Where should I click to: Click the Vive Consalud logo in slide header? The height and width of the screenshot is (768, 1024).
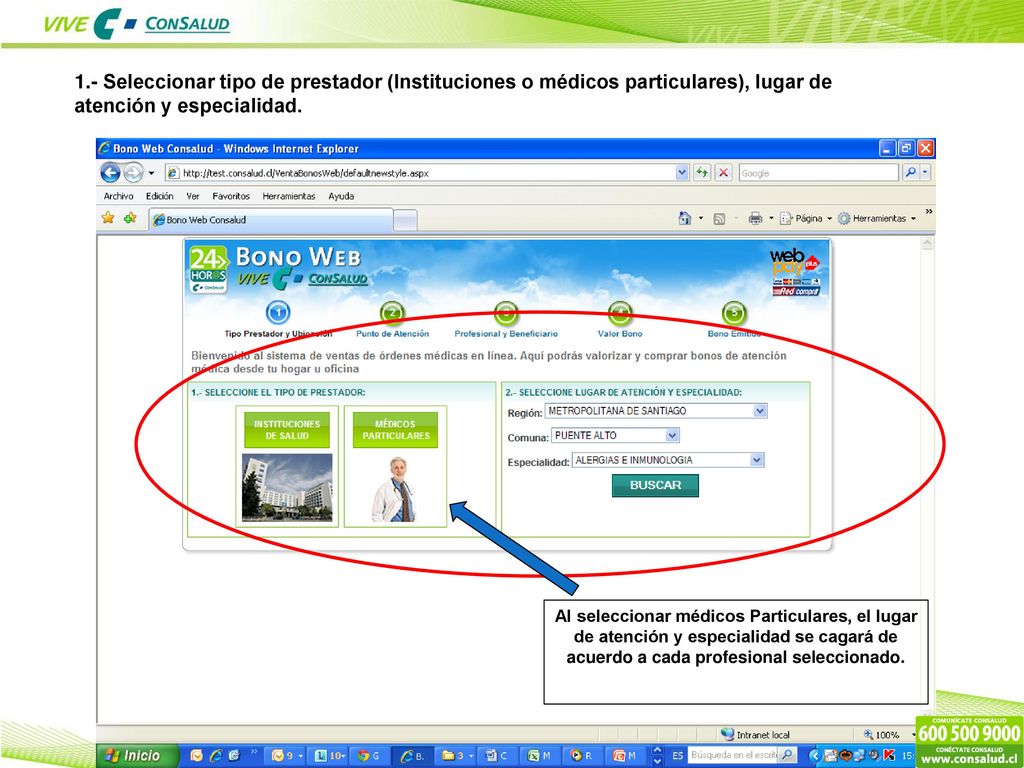point(136,24)
